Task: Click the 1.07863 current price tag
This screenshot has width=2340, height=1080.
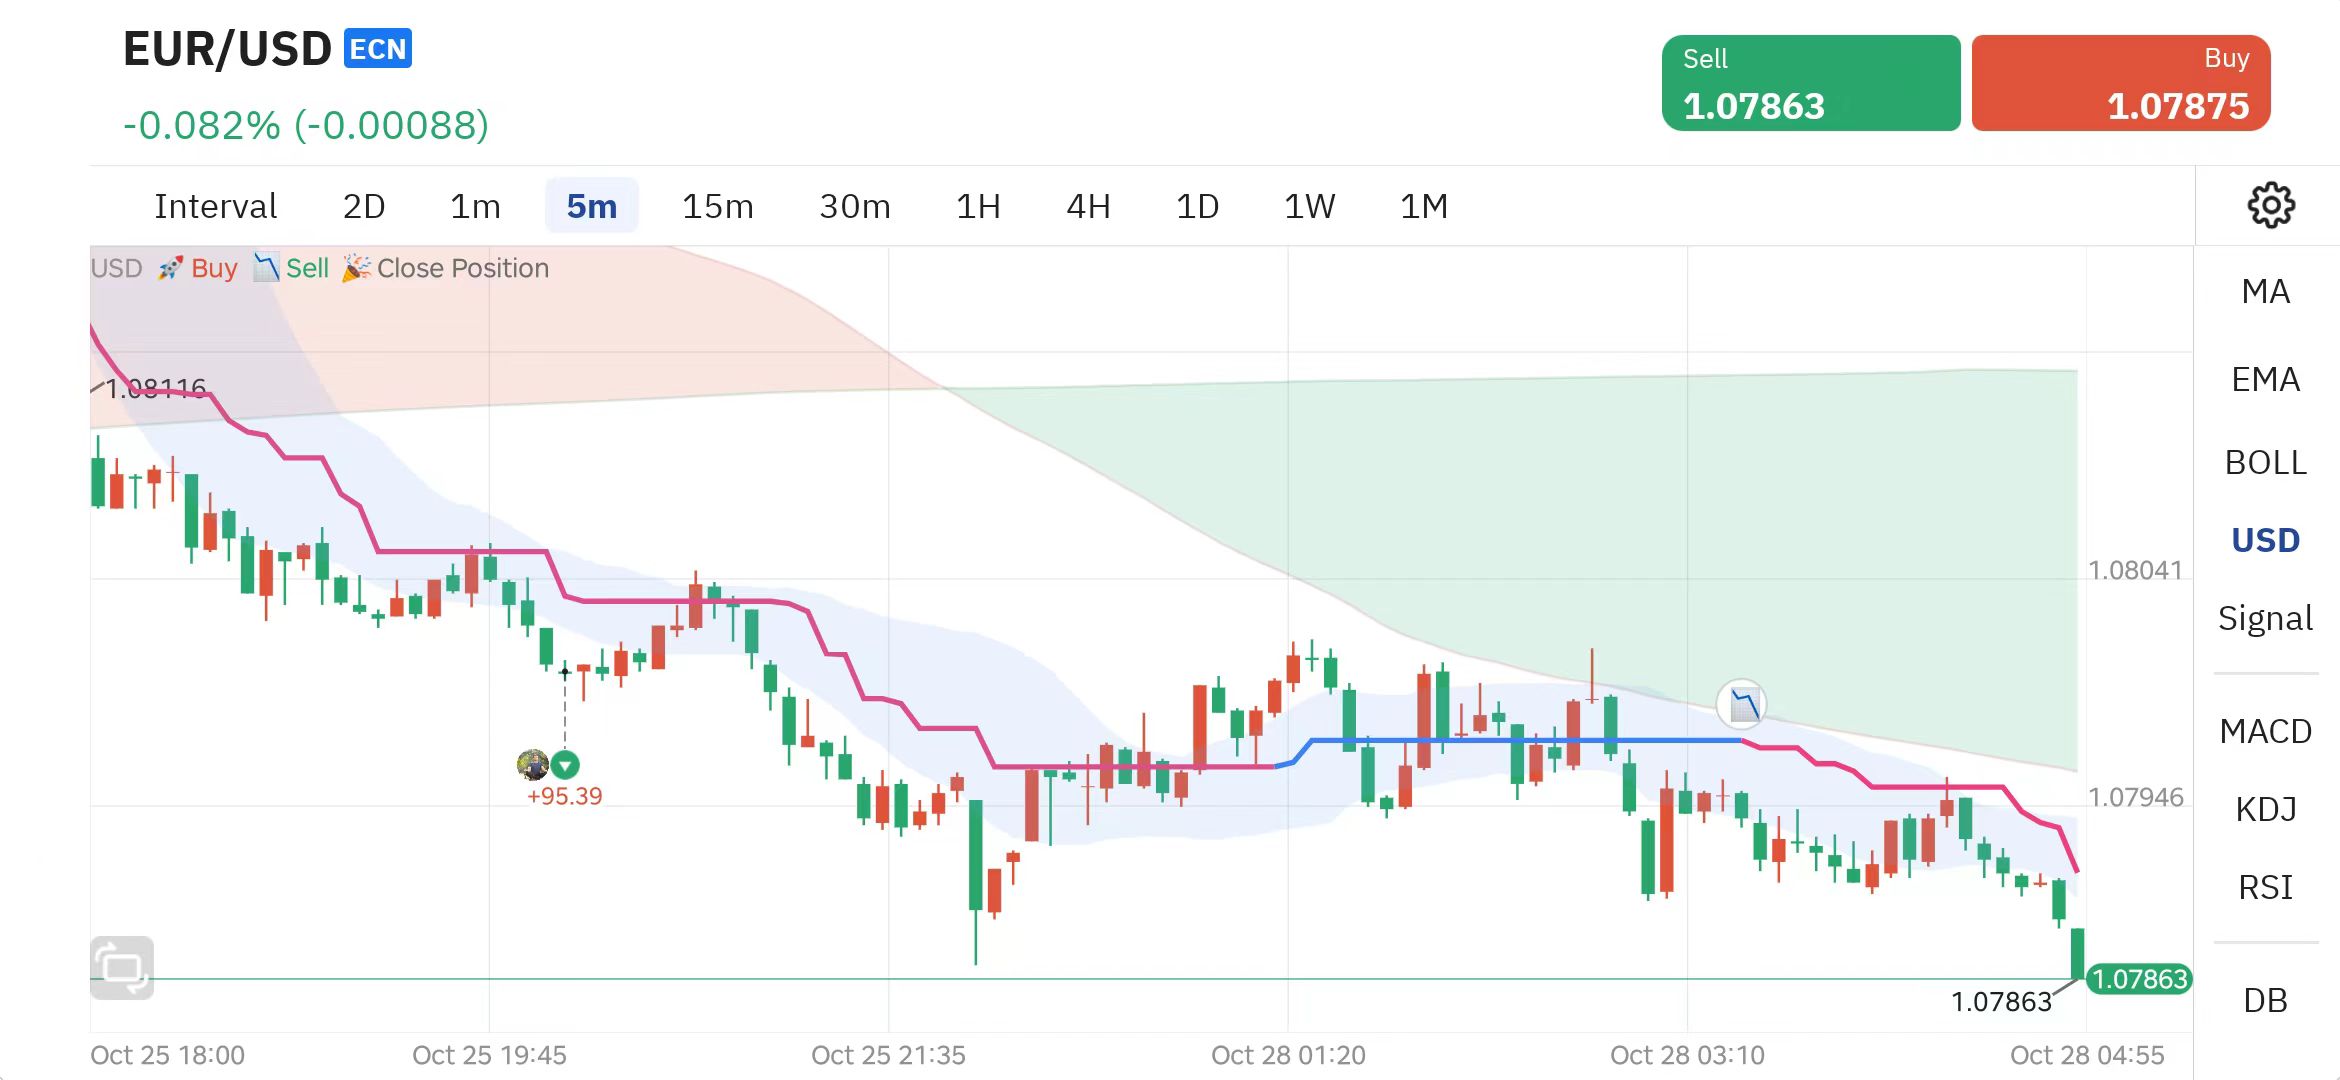Action: point(2139,979)
